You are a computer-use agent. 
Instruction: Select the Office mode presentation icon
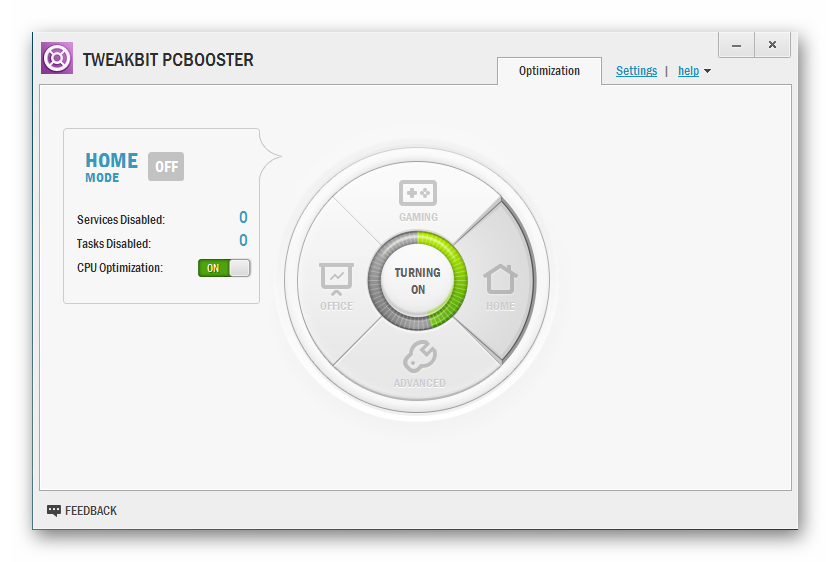point(336,278)
